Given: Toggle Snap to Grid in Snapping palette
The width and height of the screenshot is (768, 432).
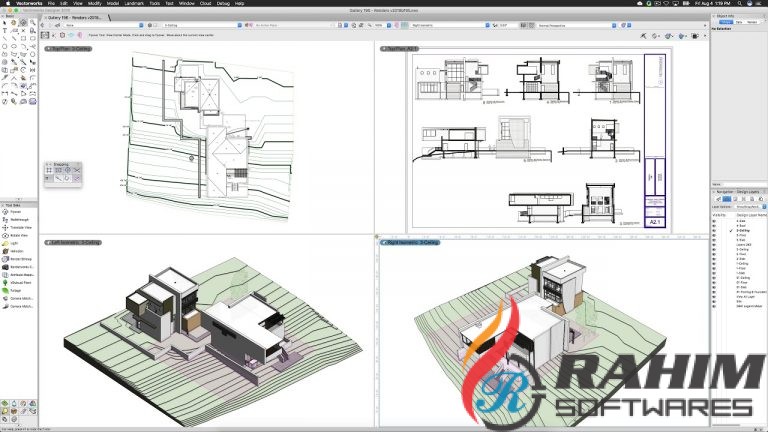Looking at the screenshot, I should (49, 170).
